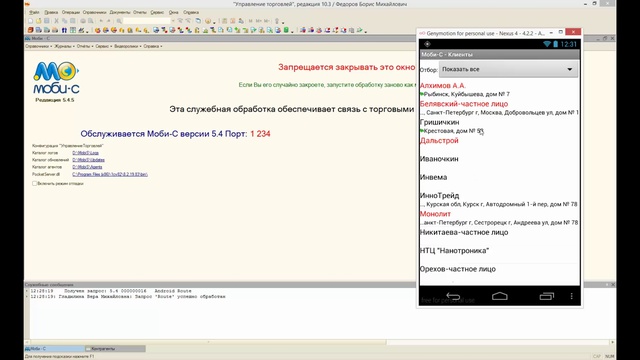Click the M+ memory toolbar button
Image resolution: width=640 pixels, height=360 pixels.
(258, 21)
